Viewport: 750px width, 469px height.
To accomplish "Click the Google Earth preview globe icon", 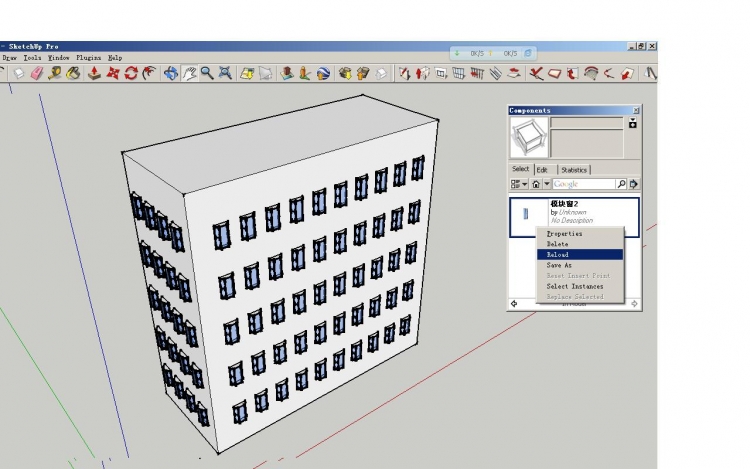I will tap(323, 73).
